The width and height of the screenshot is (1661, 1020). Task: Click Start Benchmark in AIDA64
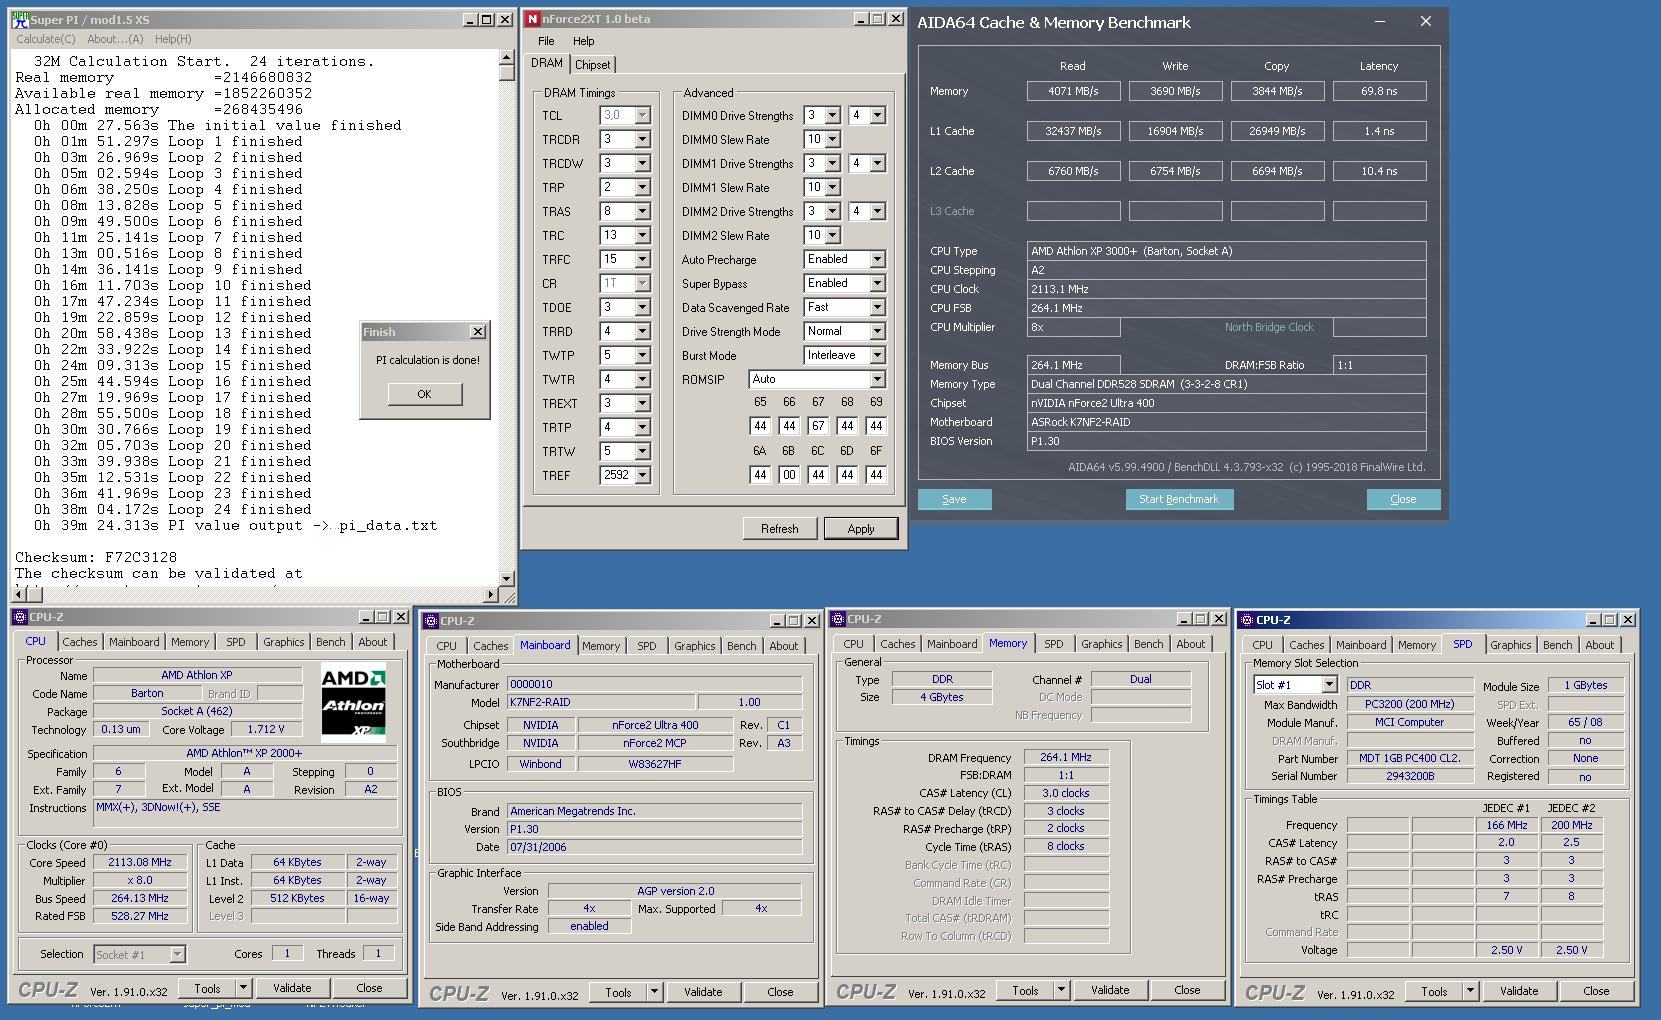(1179, 499)
